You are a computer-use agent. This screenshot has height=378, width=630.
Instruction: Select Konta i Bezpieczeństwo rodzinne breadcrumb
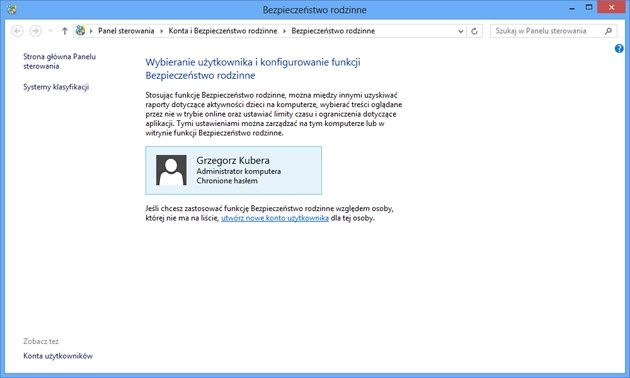pyautogui.click(x=223, y=31)
